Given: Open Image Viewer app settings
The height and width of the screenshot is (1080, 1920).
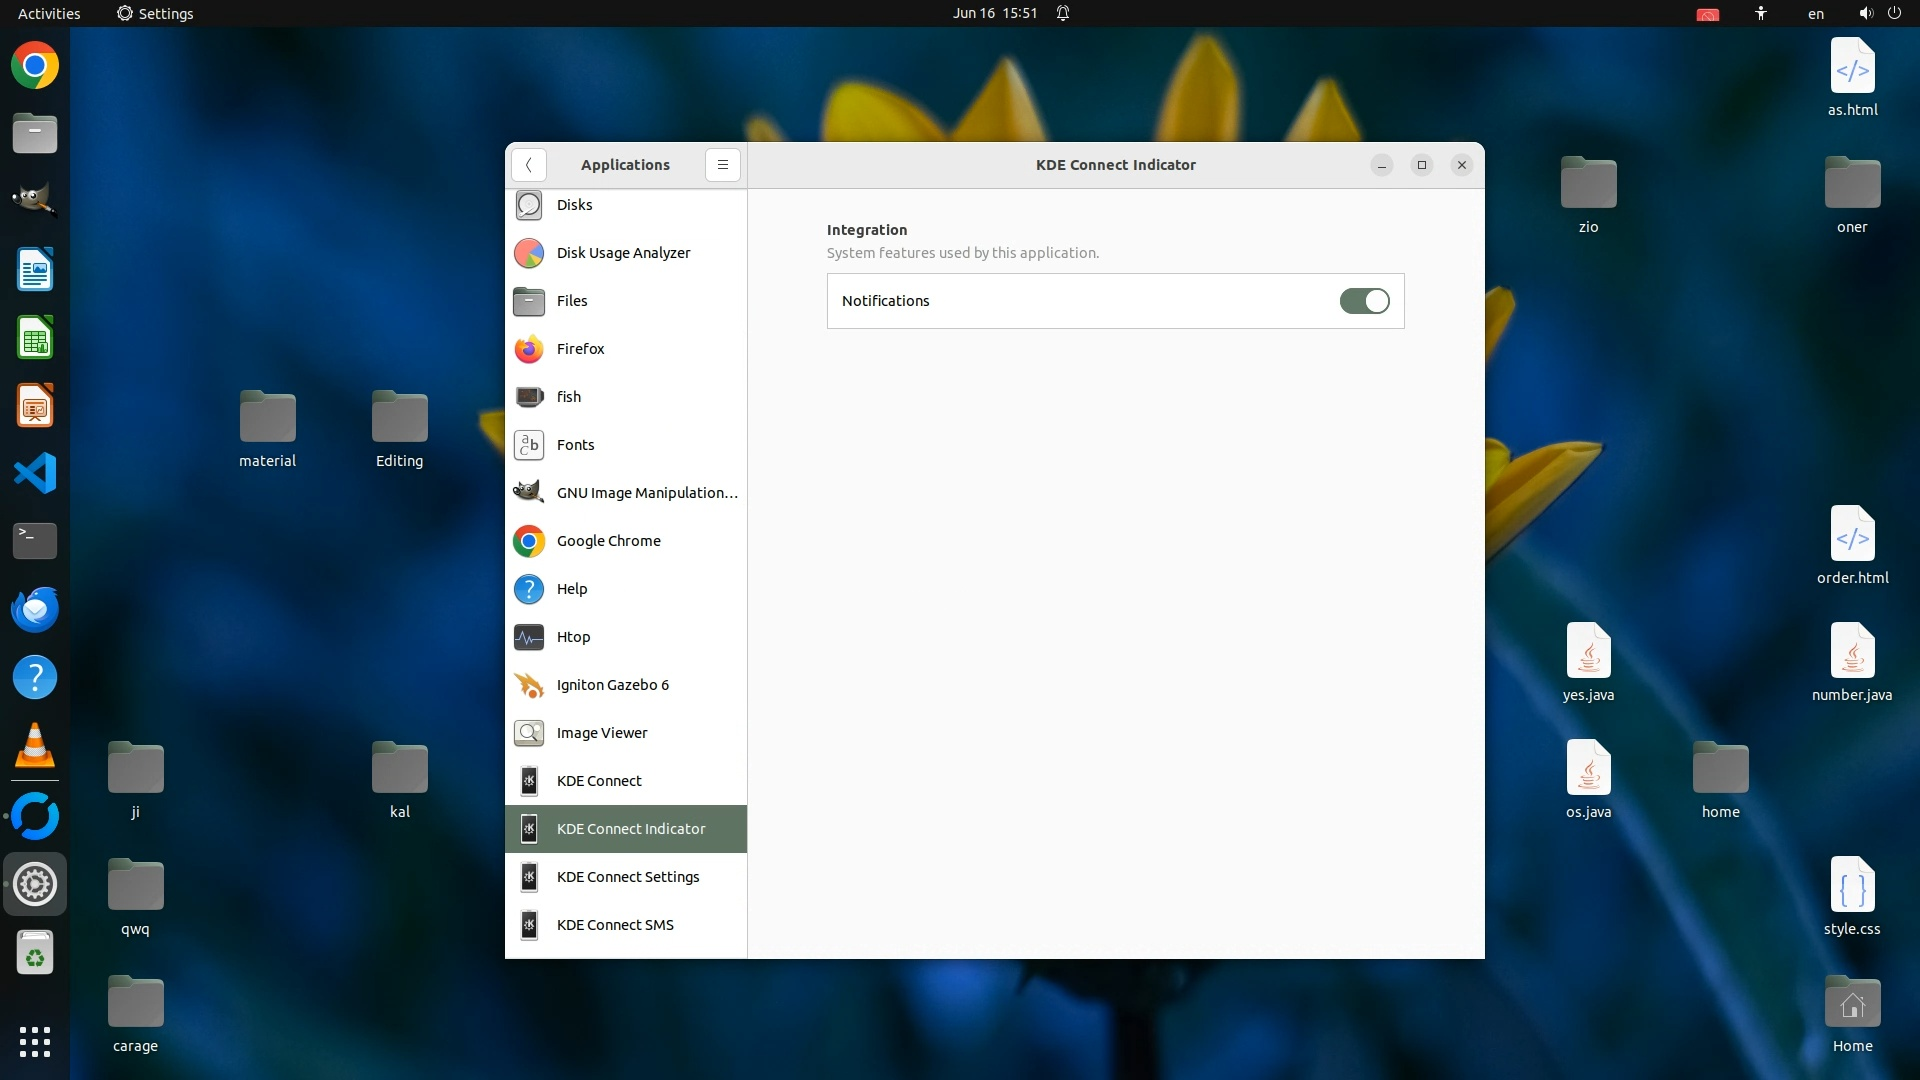Looking at the screenshot, I should coord(601,733).
